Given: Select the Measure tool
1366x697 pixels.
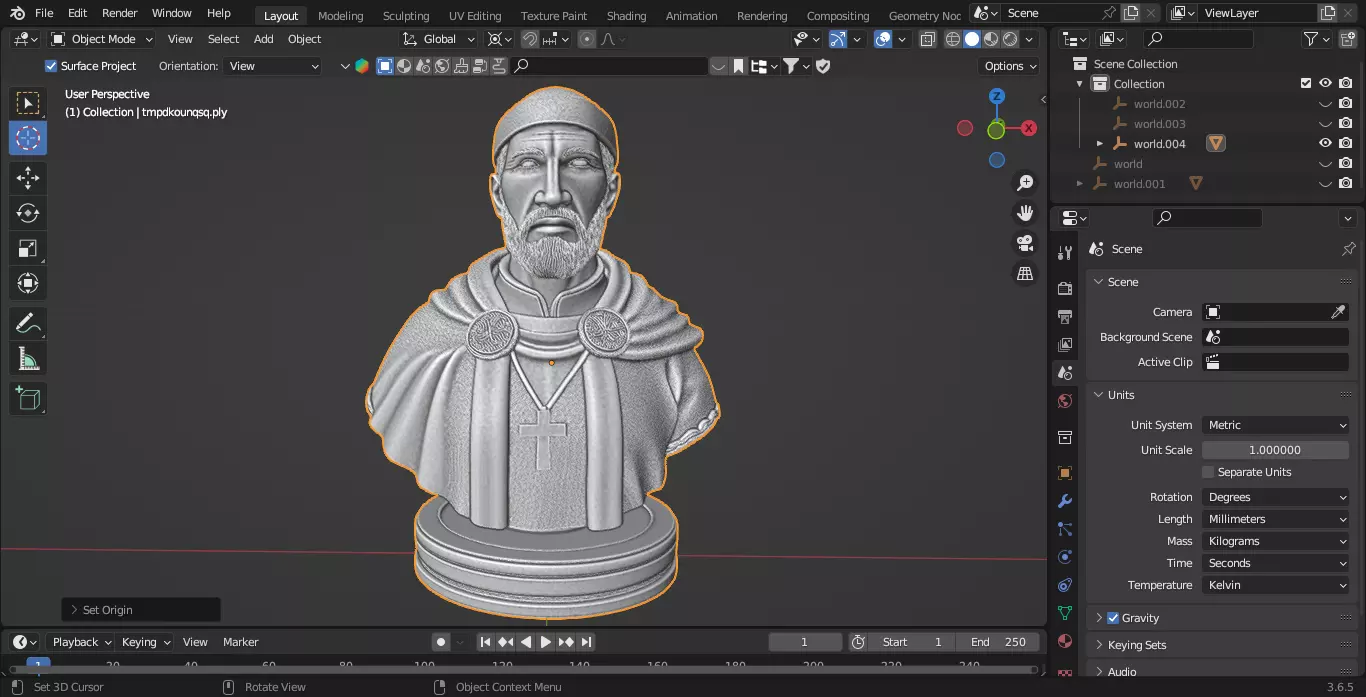Looking at the screenshot, I should tap(28, 359).
